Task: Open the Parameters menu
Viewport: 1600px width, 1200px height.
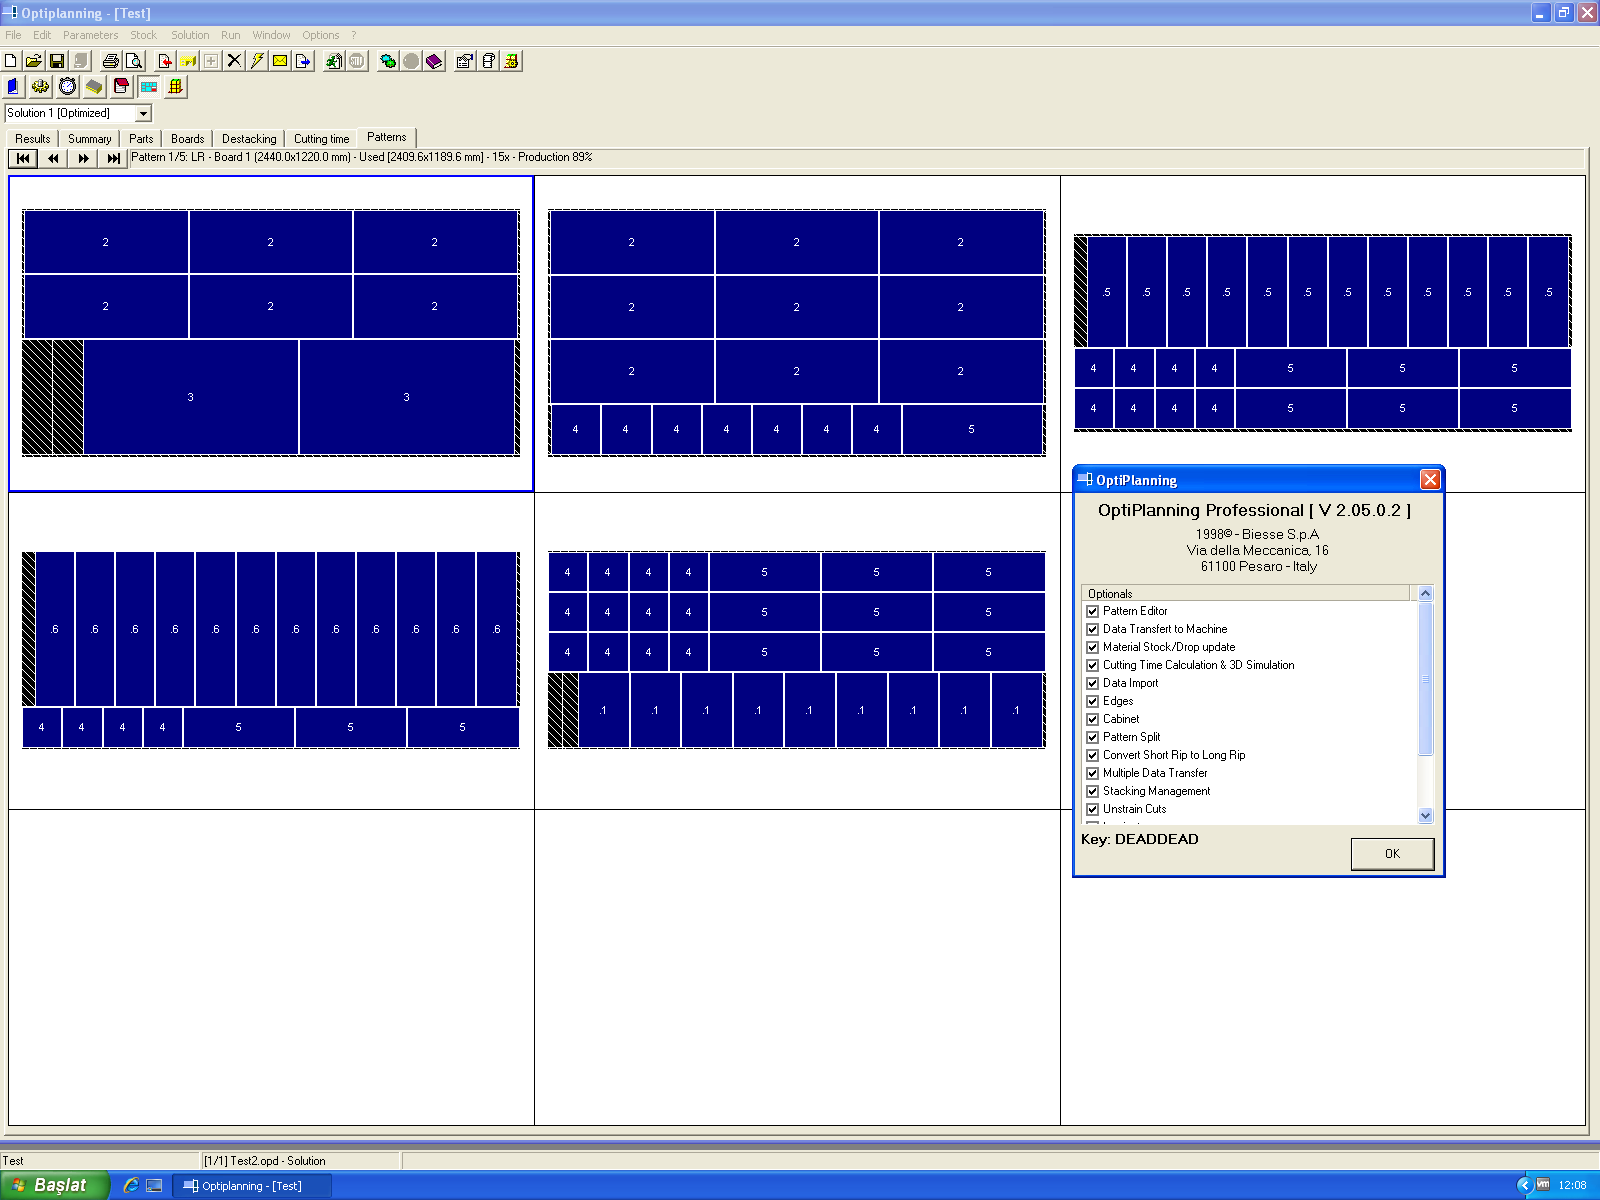Action: pos(91,35)
